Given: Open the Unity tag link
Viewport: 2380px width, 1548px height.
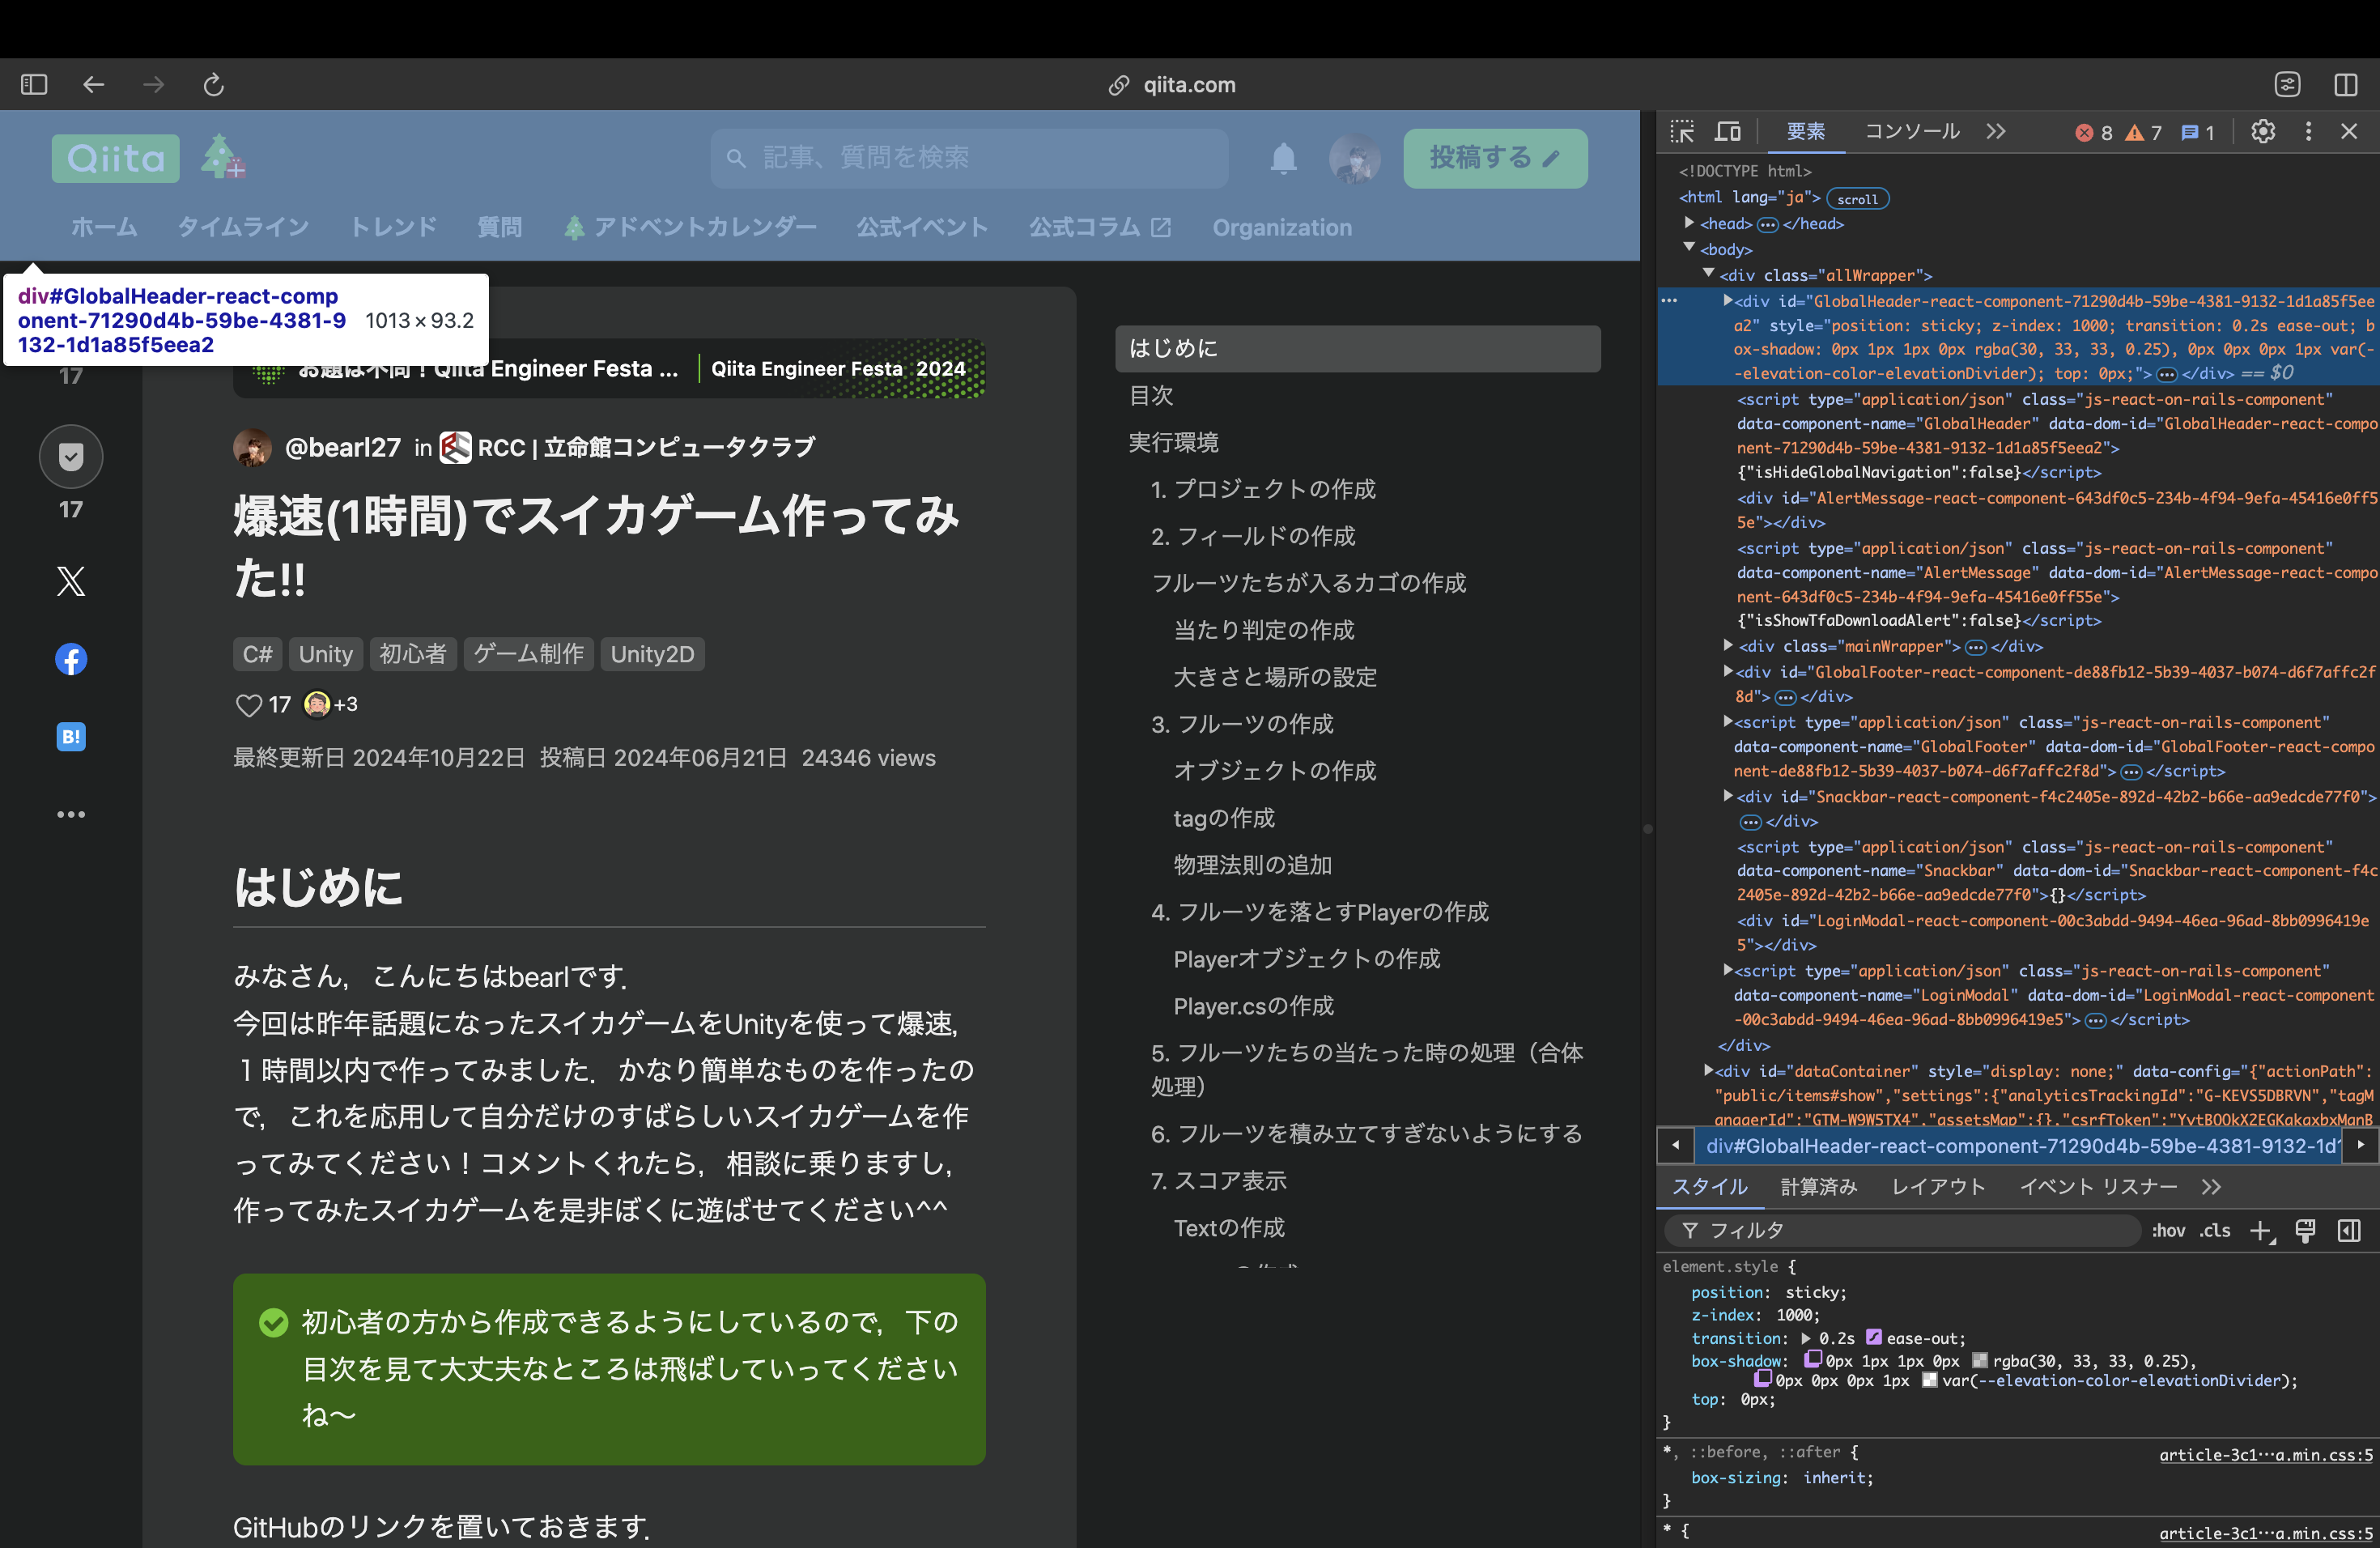Looking at the screenshot, I should (325, 654).
